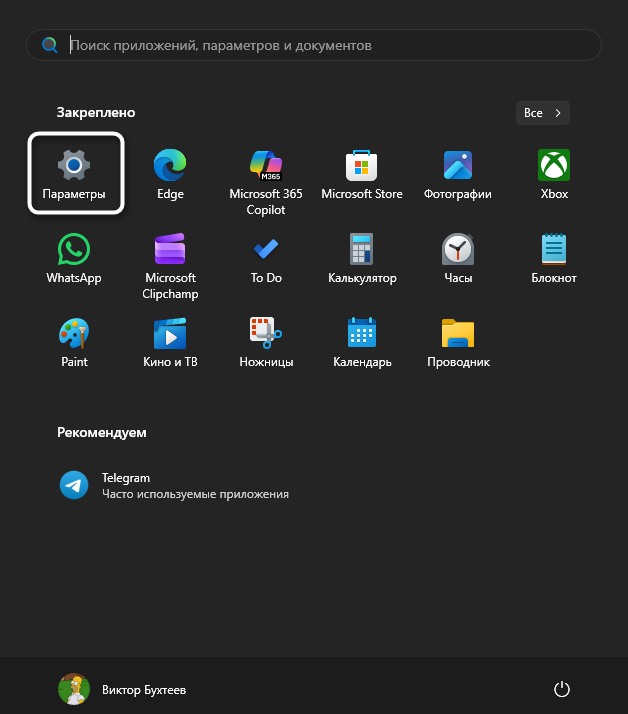Viewport: 628px width, 714px height.
Task: Open the To Do app
Action: tap(266, 258)
